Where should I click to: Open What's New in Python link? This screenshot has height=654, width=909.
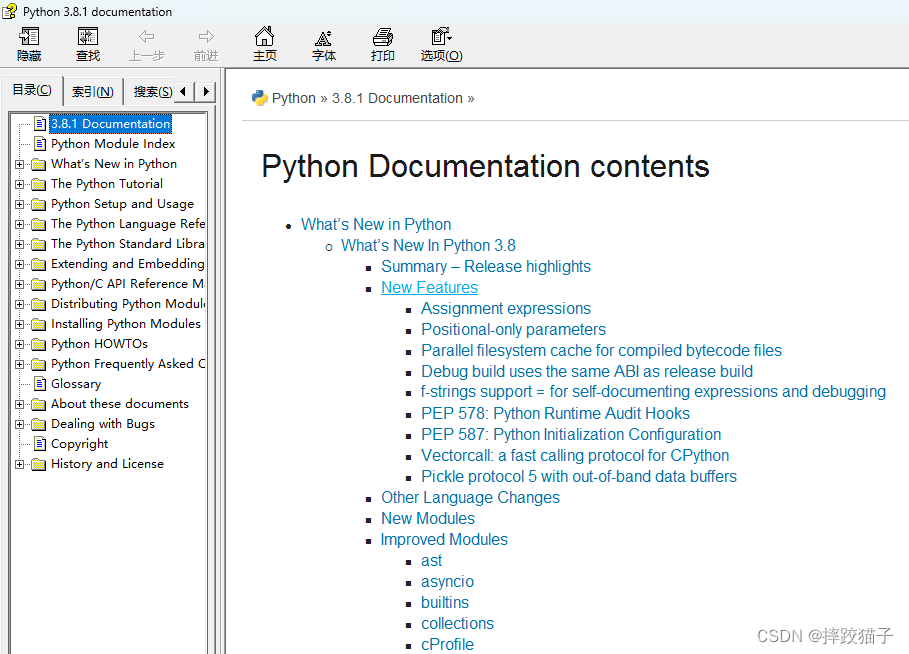pyautogui.click(x=376, y=224)
